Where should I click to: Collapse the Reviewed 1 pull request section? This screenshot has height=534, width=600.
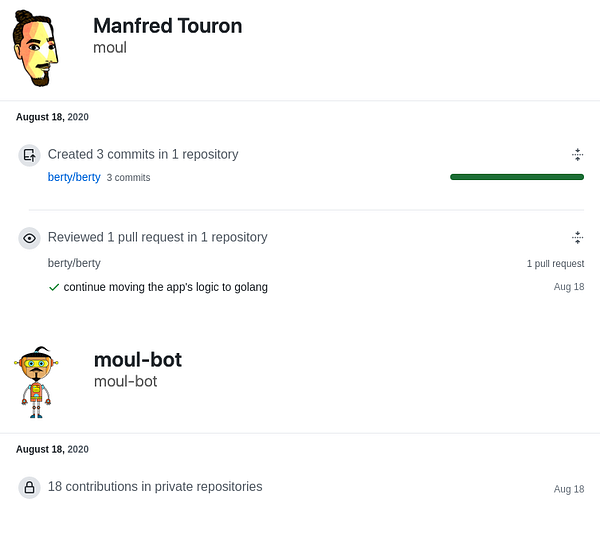577,238
